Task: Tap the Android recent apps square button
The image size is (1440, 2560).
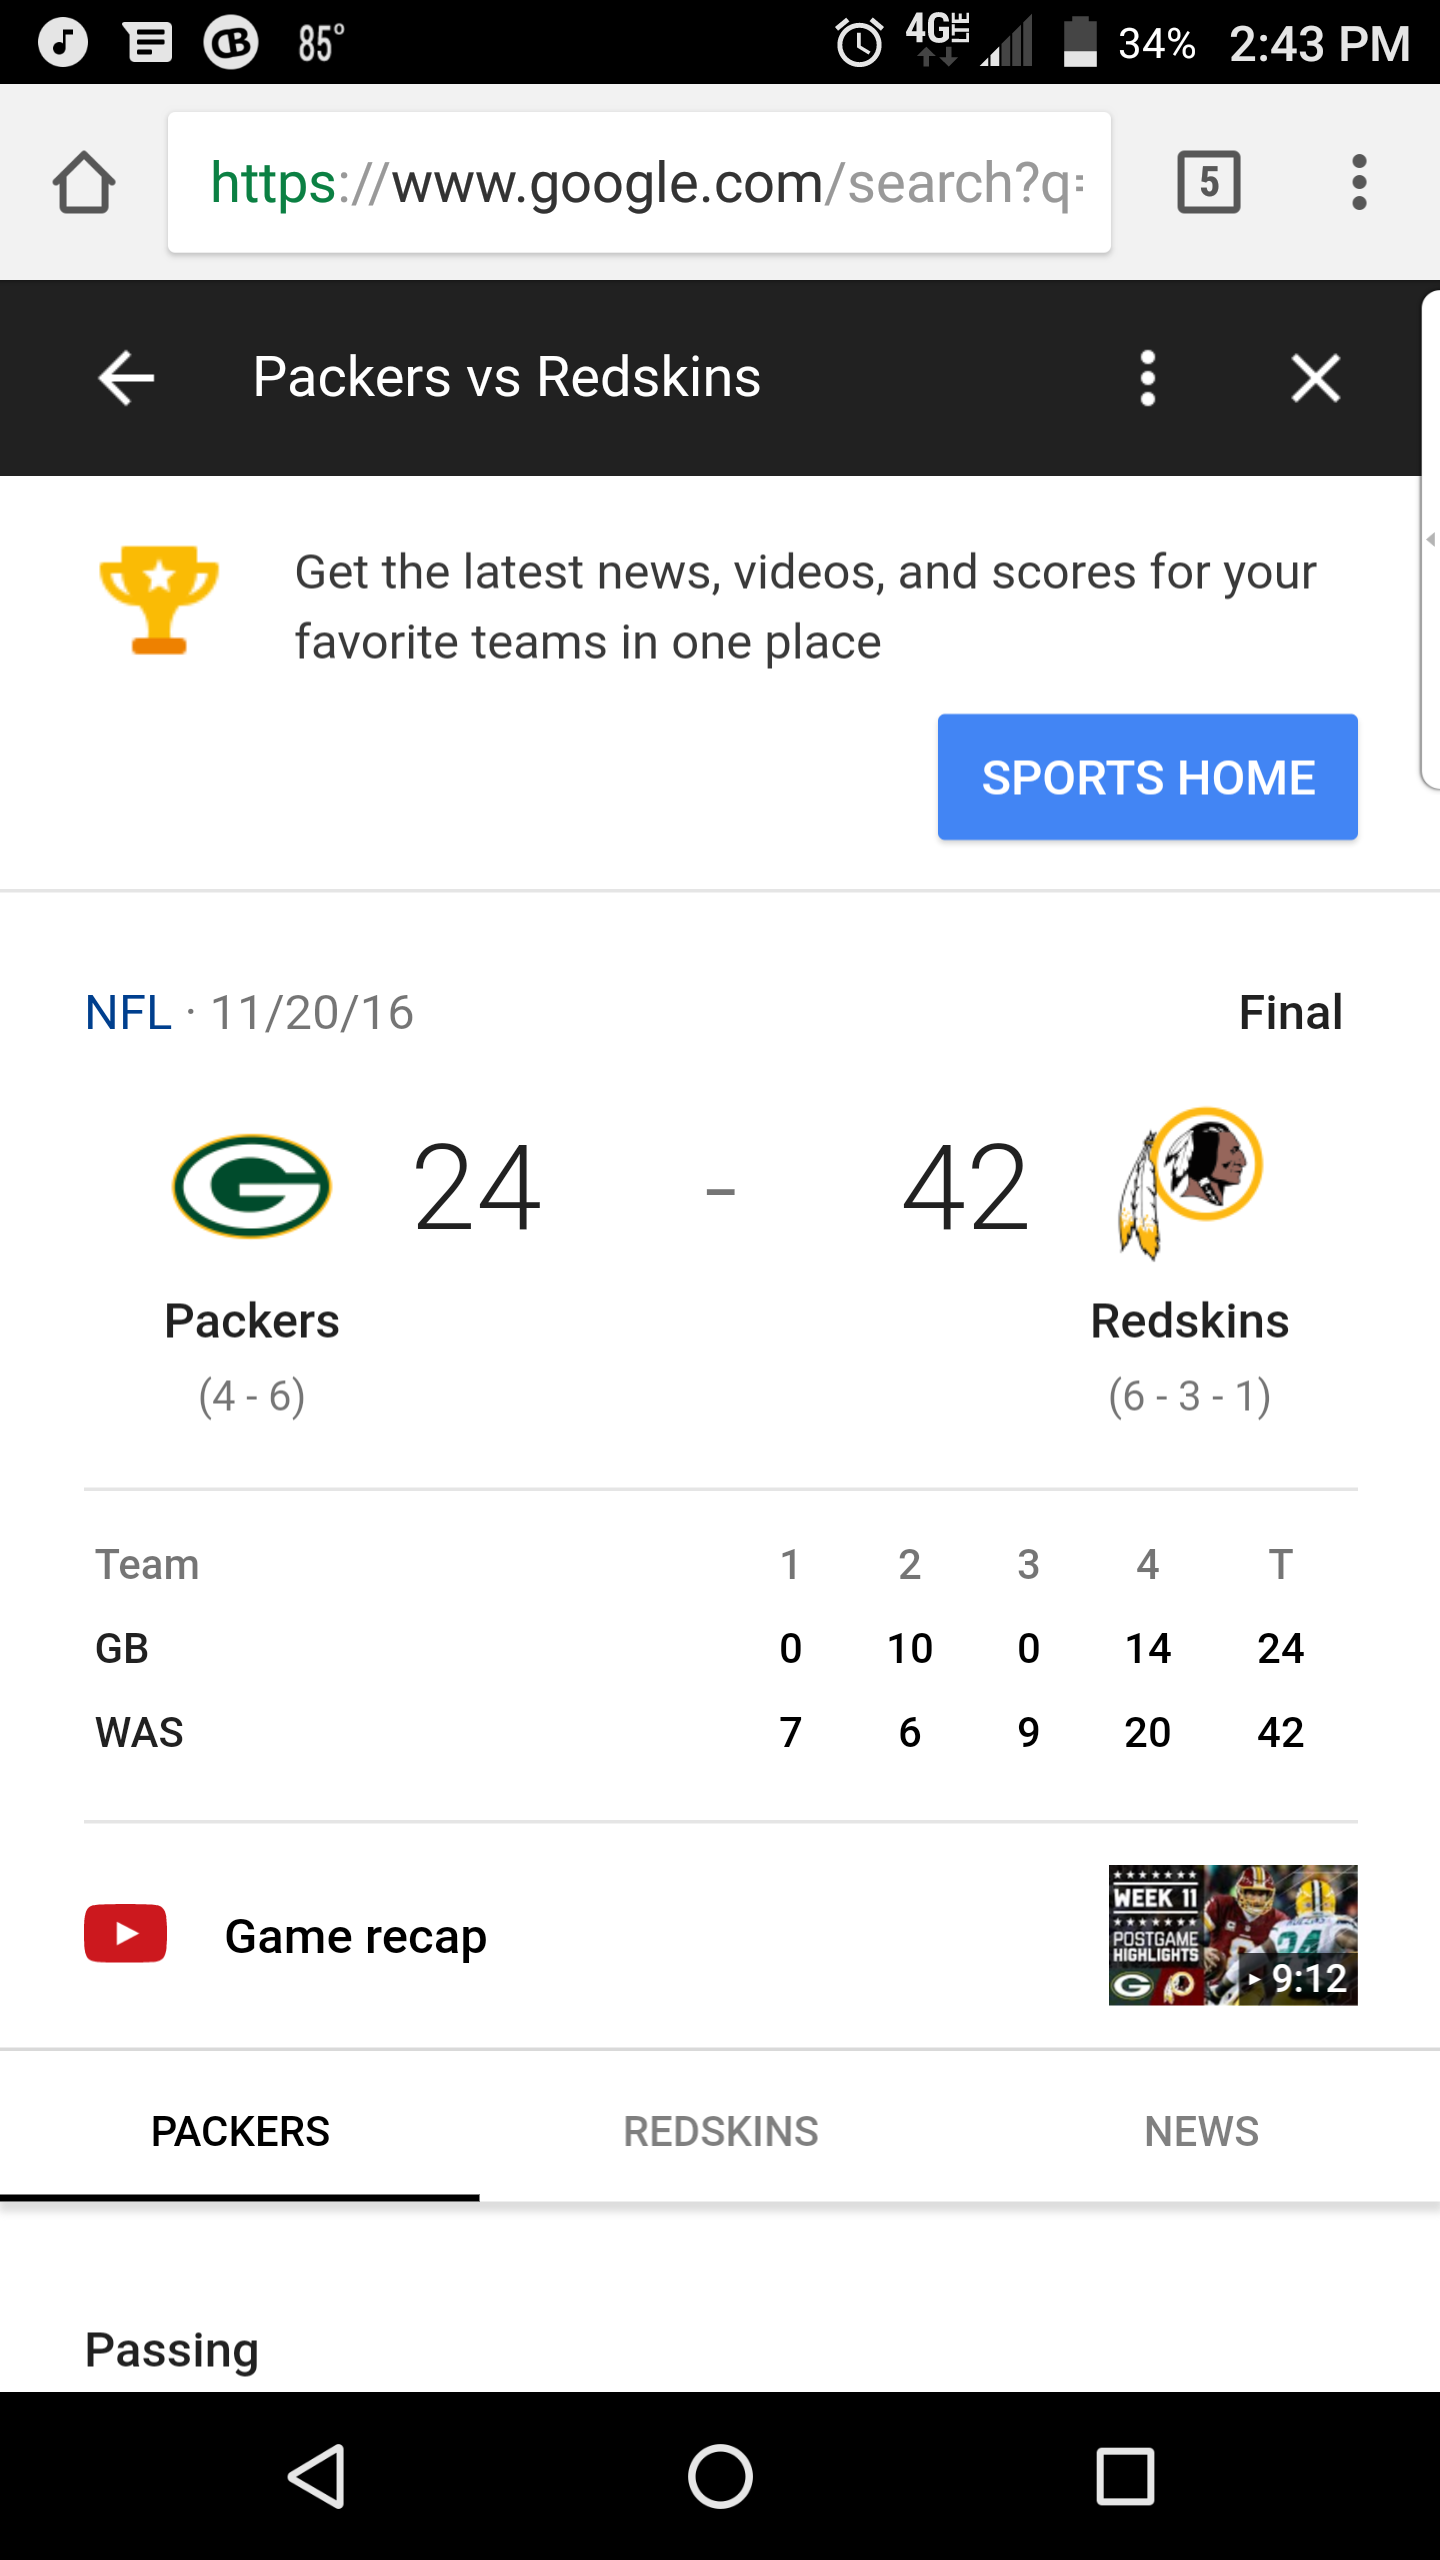Action: (x=1125, y=2476)
